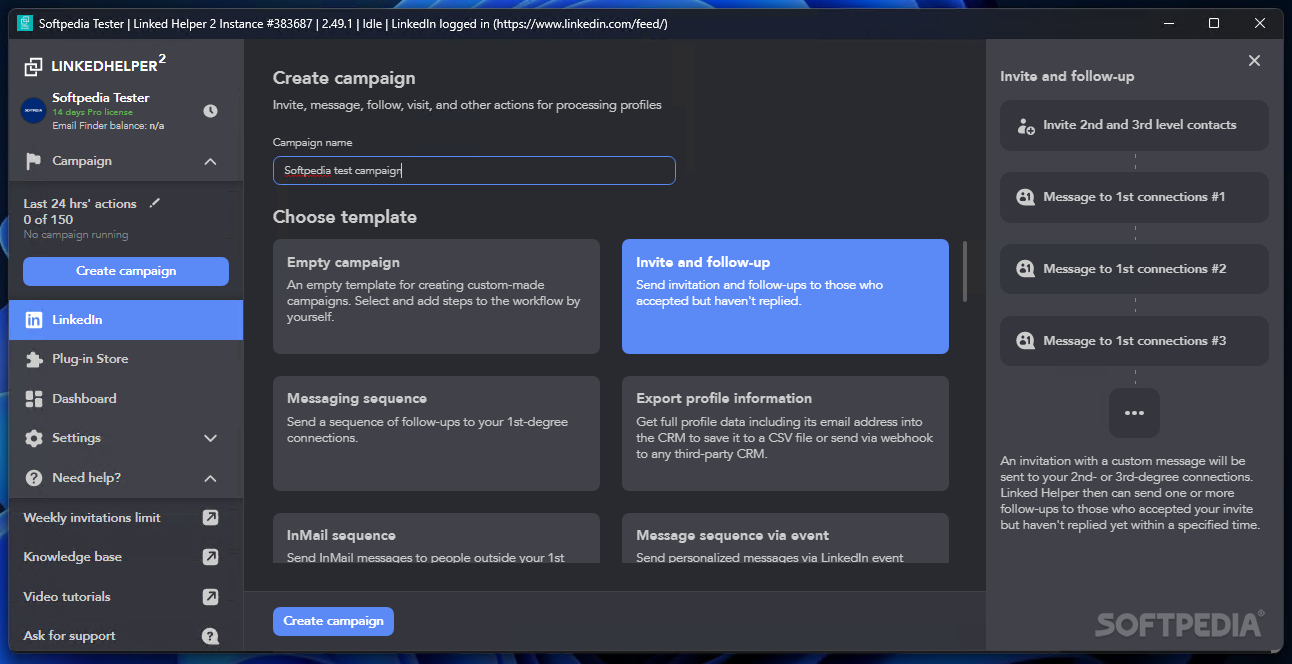Viewport: 1292px width, 664px height.
Task: Select the InMail sequence template
Action: coord(436,538)
